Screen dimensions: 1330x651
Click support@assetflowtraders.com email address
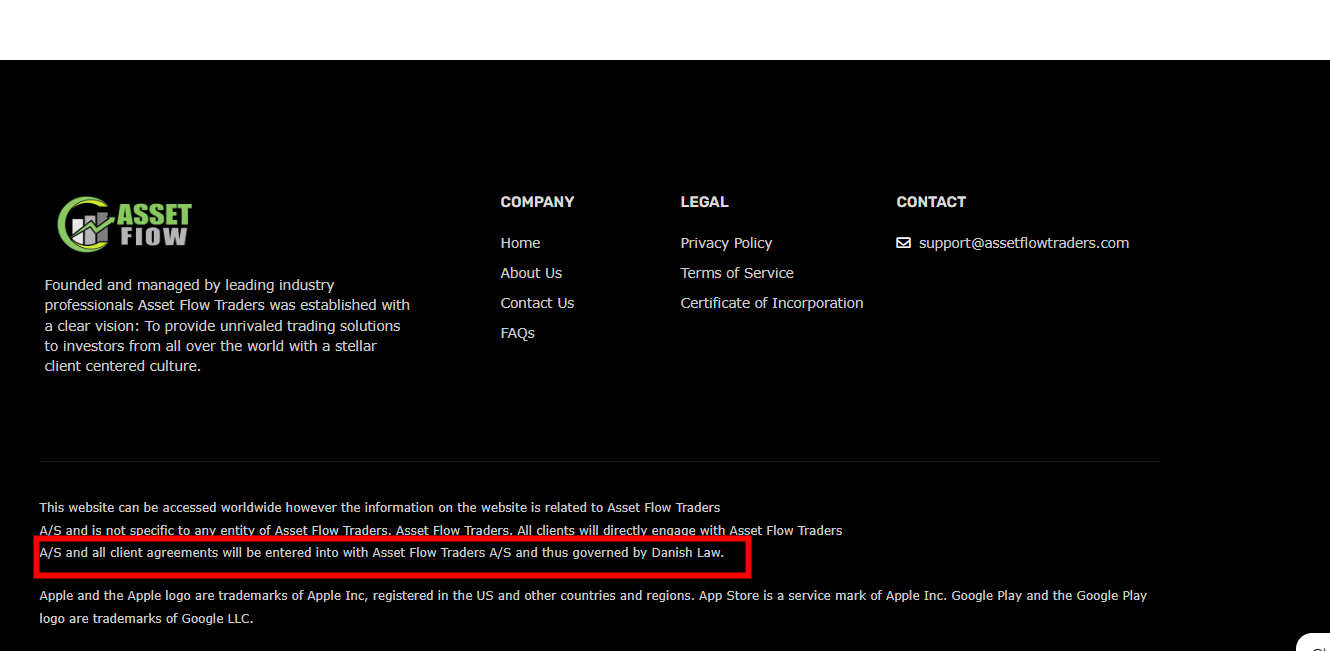(1024, 243)
